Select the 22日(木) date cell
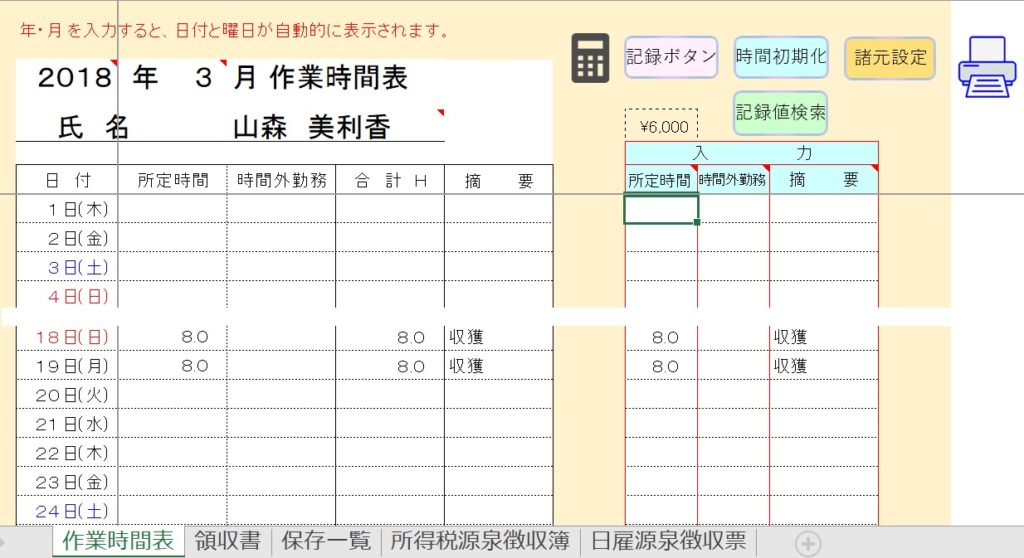Image resolution: width=1024 pixels, height=558 pixels. coord(67,452)
